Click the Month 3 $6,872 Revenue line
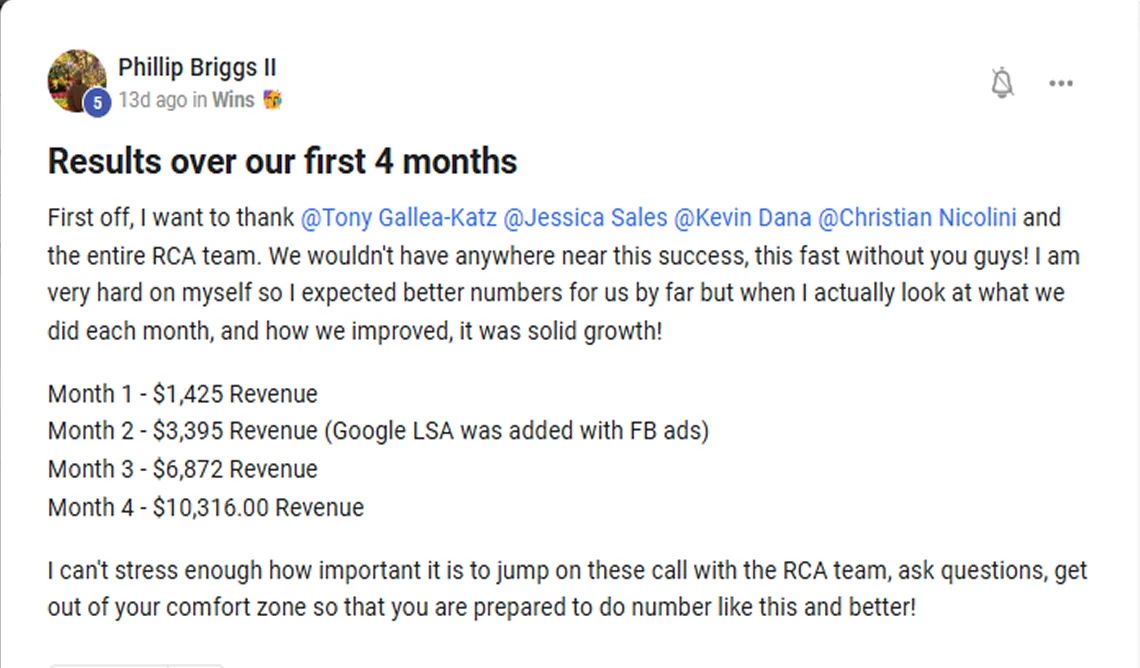 182,470
